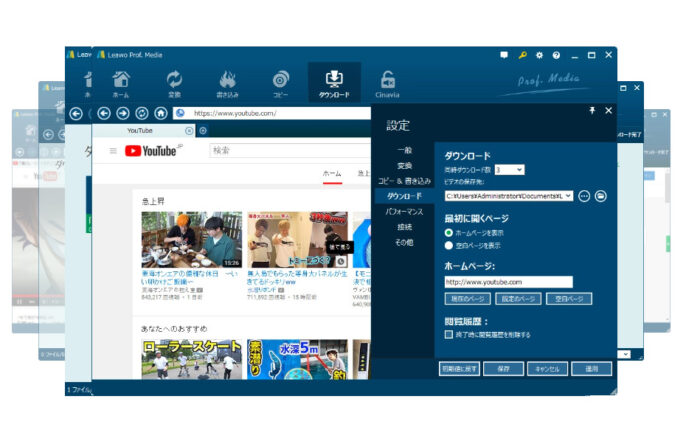Open その他 settings category

tap(404, 242)
